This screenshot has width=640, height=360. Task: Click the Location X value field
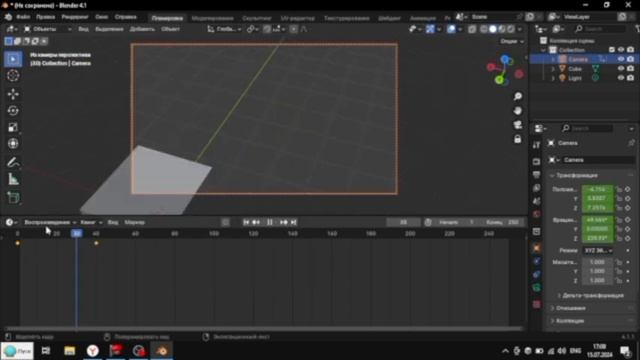pos(598,189)
